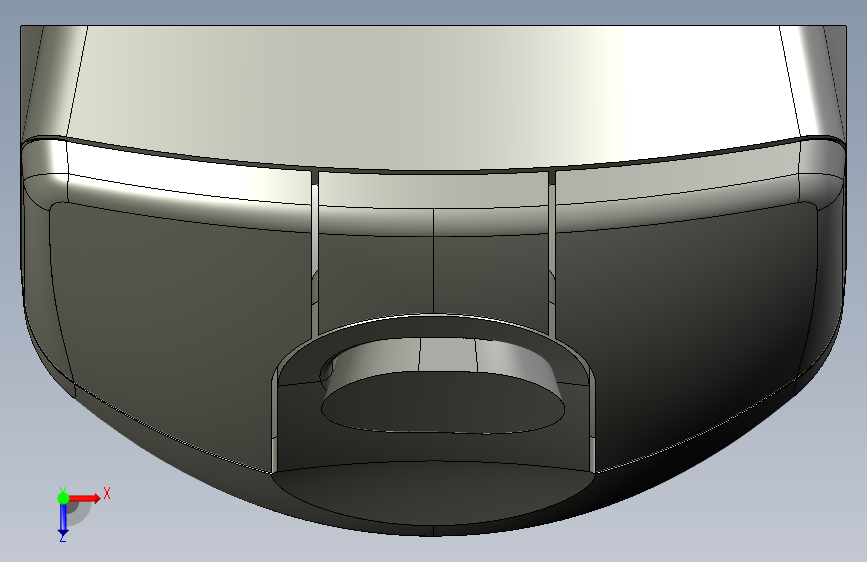Viewport: 867px width, 562px height.
Task: Click the blue Z axis arrow of the triad
Action: click(63, 519)
